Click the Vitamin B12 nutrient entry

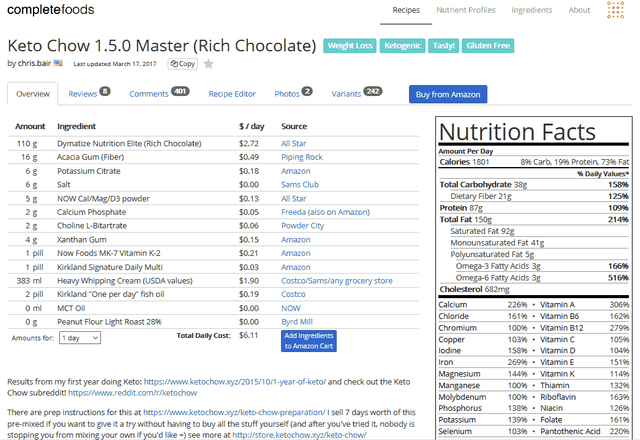[584, 328]
